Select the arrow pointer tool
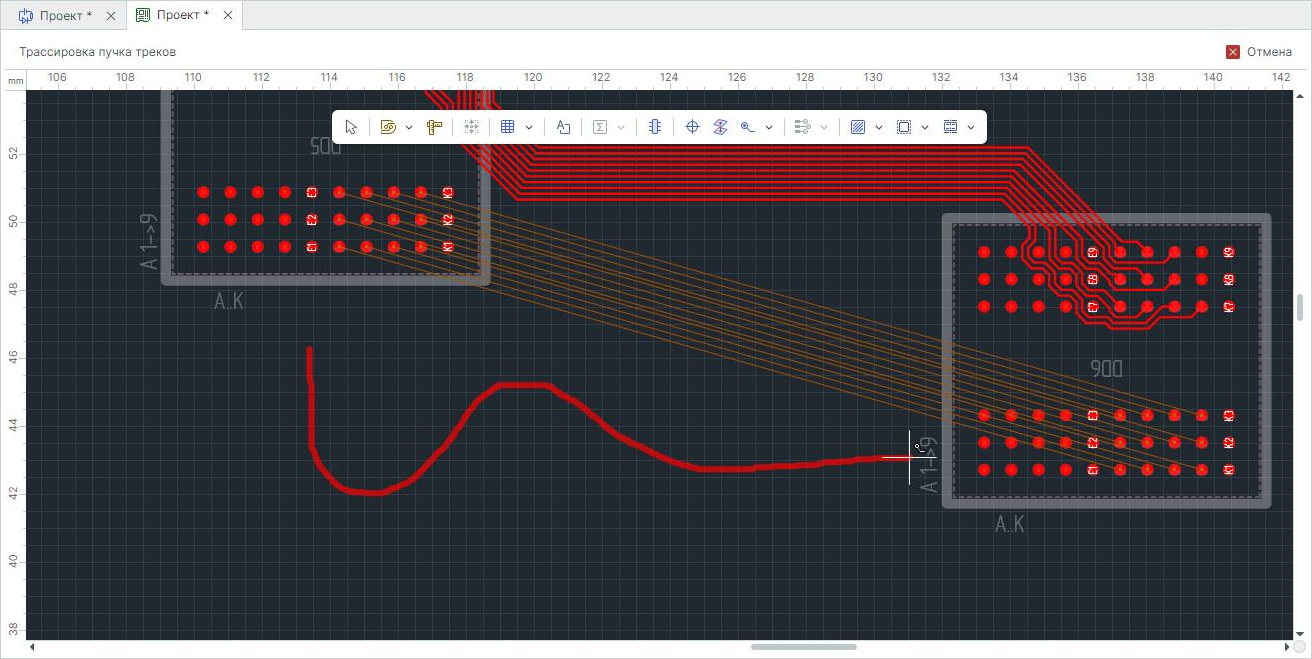This screenshot has width=1312, height=659. [351, 127]
